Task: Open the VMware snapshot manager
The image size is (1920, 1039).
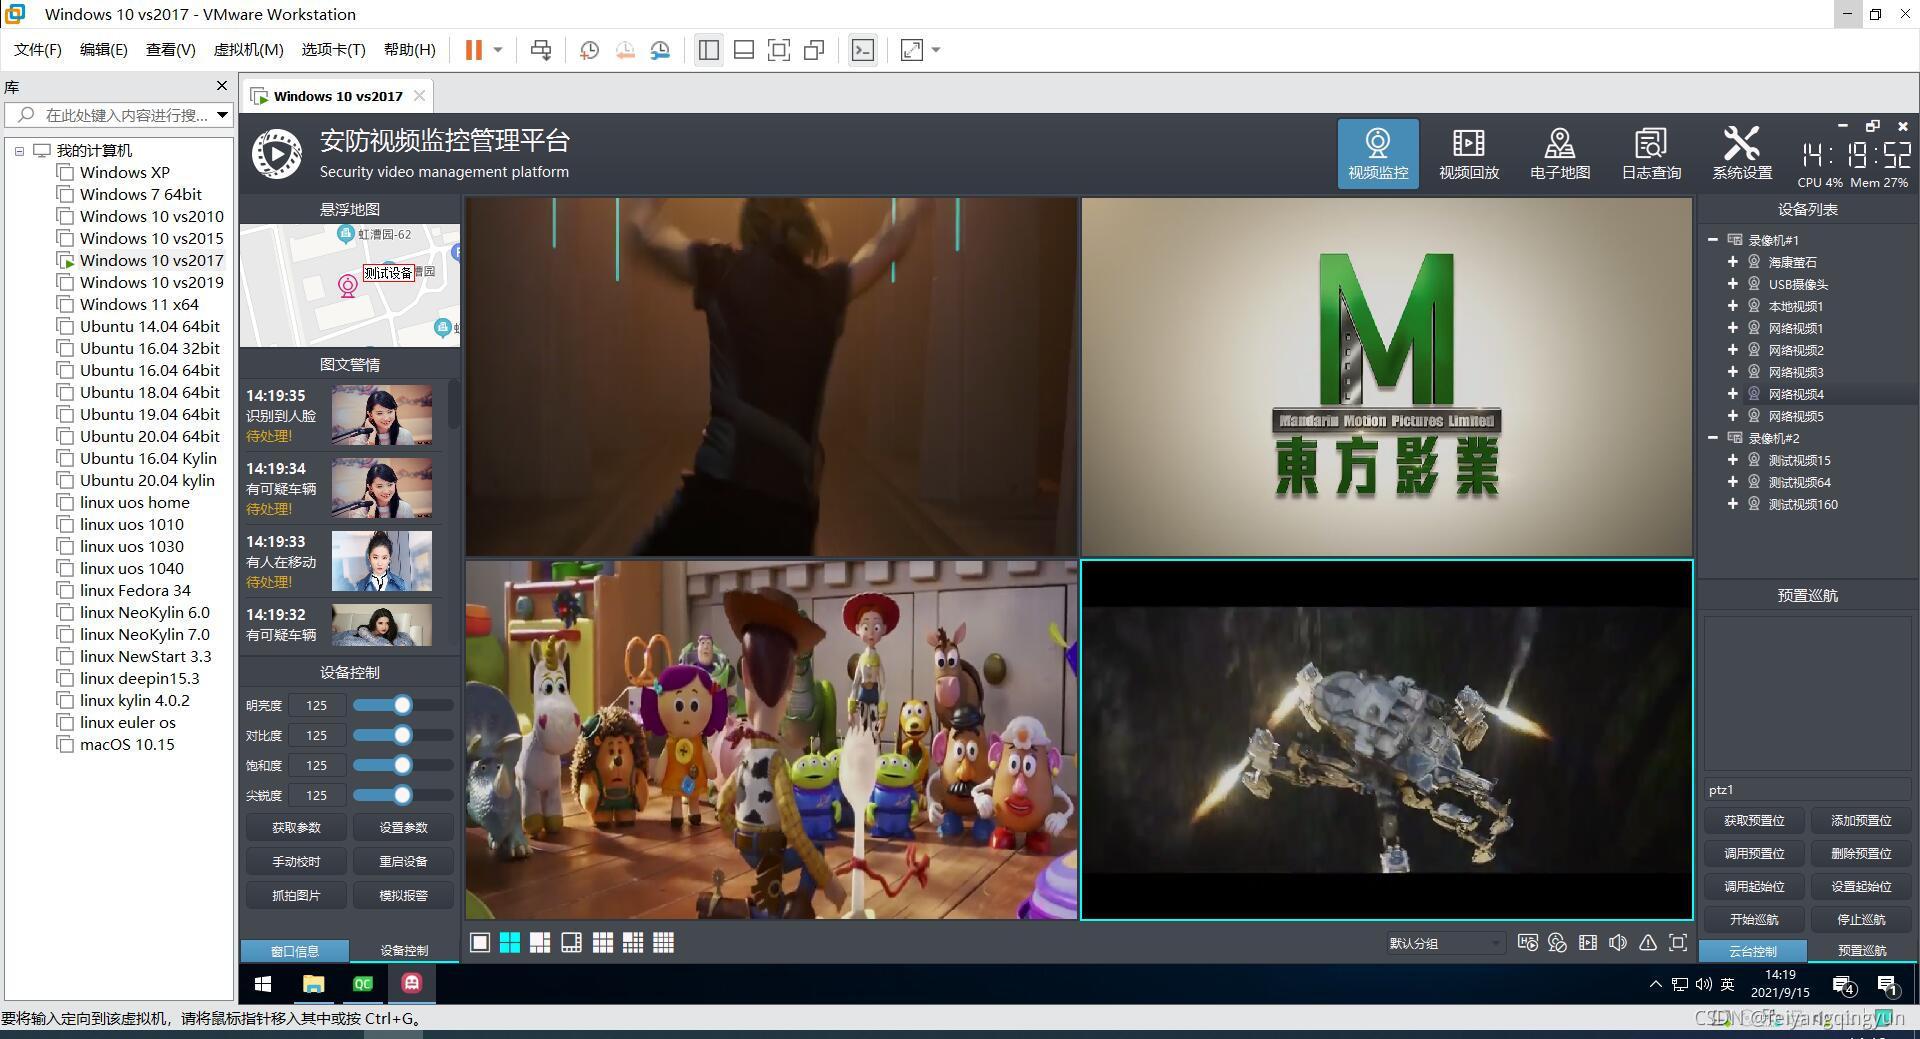Action: [660, 50]
